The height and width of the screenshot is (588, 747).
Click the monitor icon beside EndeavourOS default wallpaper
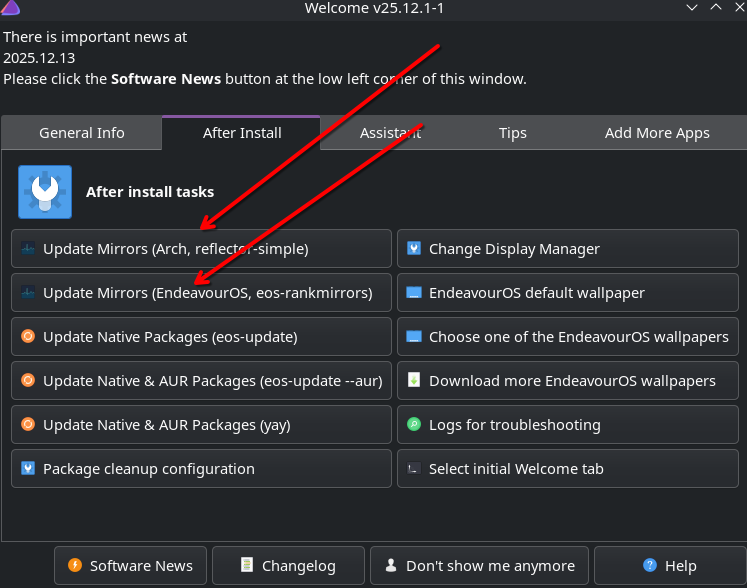(x=414, y=293)
